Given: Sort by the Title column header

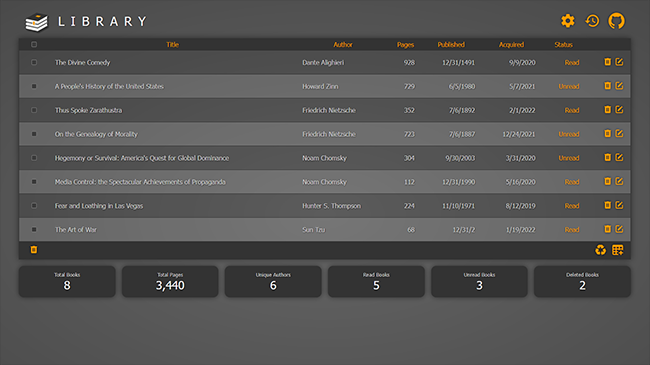Looking at the screenshot, I should click(172, 44).
